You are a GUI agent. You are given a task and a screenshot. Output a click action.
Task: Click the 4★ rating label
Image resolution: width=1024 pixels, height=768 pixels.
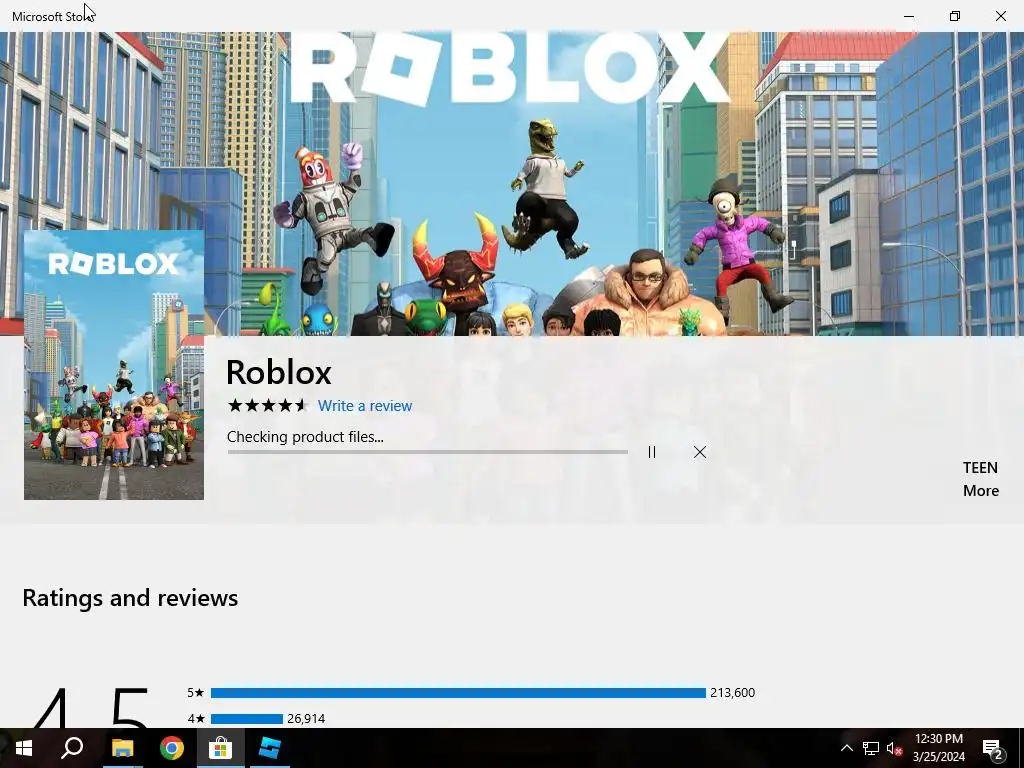(196, 719)
